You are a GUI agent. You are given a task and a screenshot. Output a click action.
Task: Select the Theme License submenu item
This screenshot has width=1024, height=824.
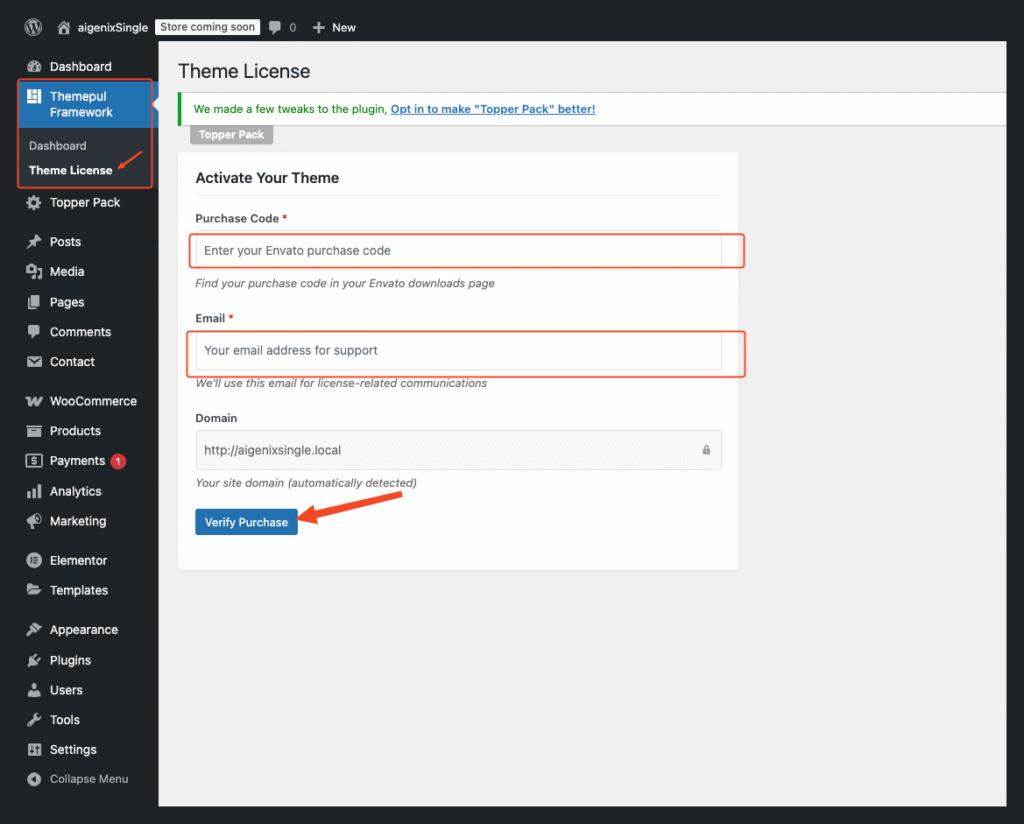(x=70, y=170)
